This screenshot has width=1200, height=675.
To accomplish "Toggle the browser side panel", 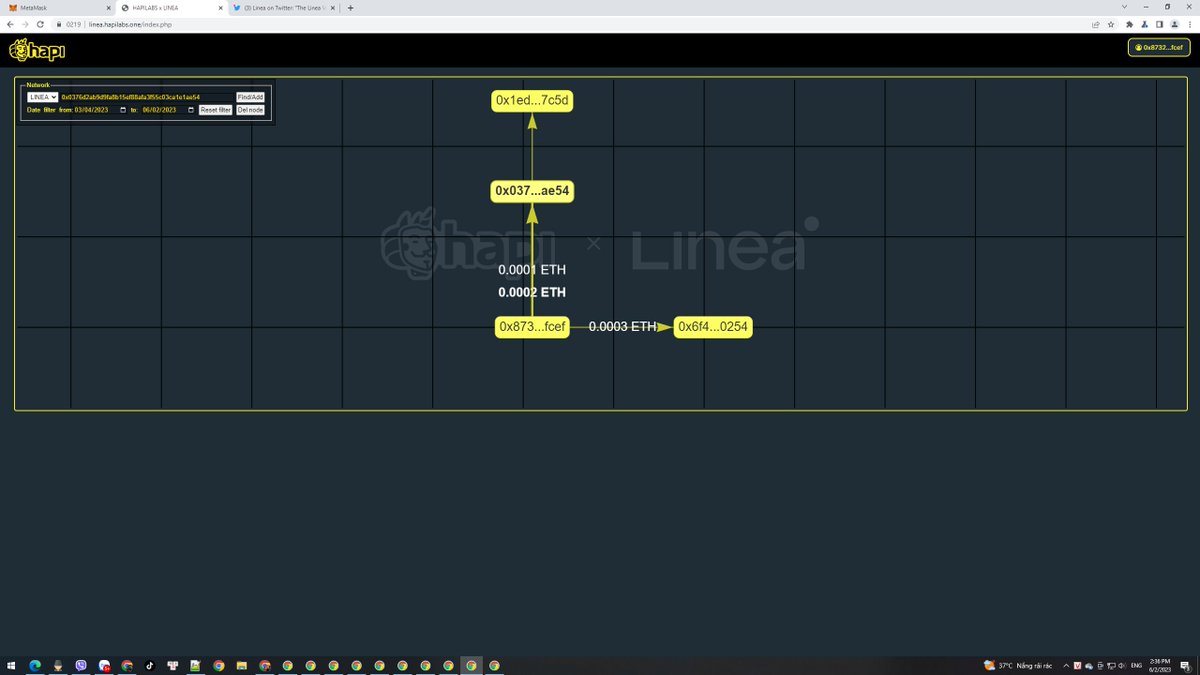I will click(1159, 24).
